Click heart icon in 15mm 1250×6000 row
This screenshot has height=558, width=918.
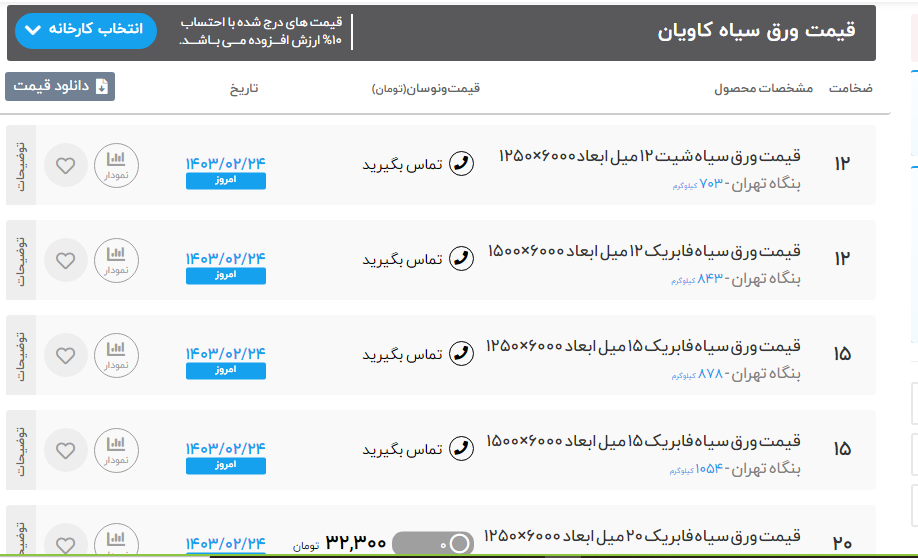pyautogui.click(x=66, y=355)
